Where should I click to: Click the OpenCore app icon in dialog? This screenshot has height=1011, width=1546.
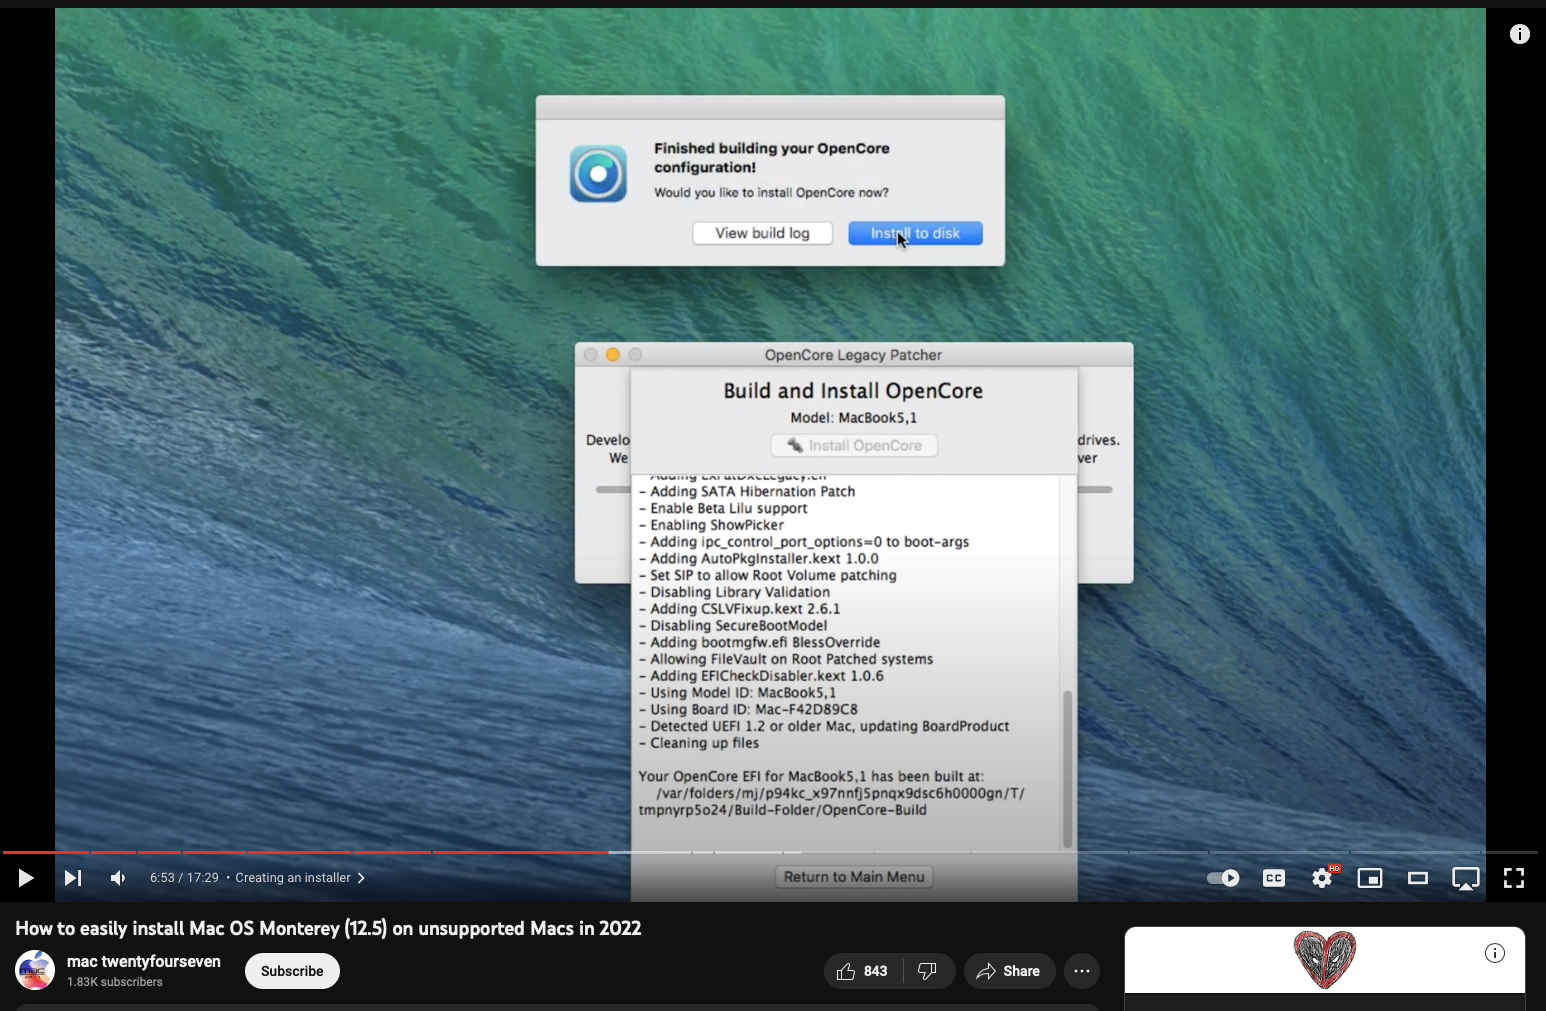click(x=598, y=173)
